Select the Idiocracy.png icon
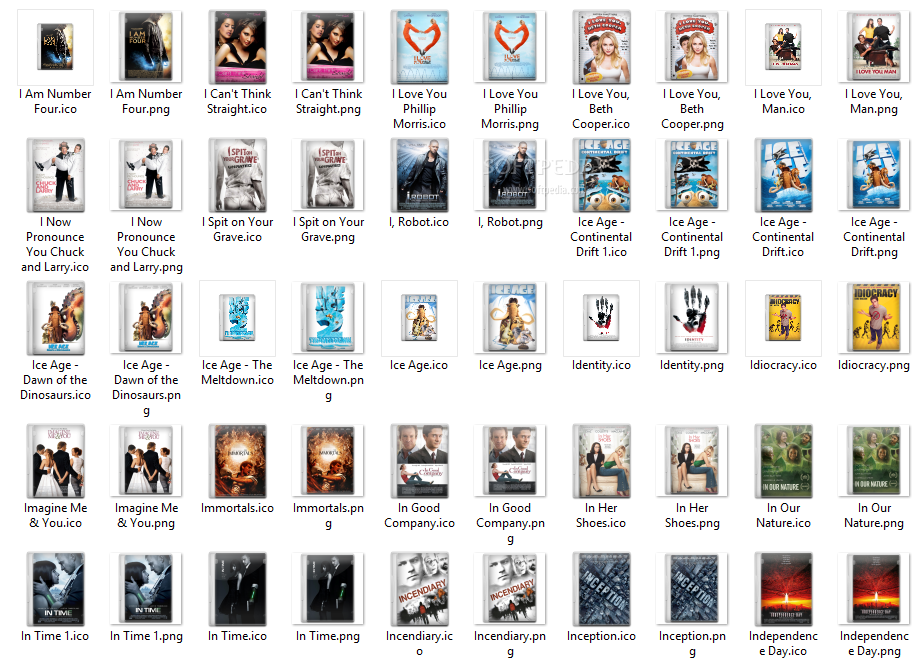The height and width of the screenshot is (661, 922). coord(874,318)
